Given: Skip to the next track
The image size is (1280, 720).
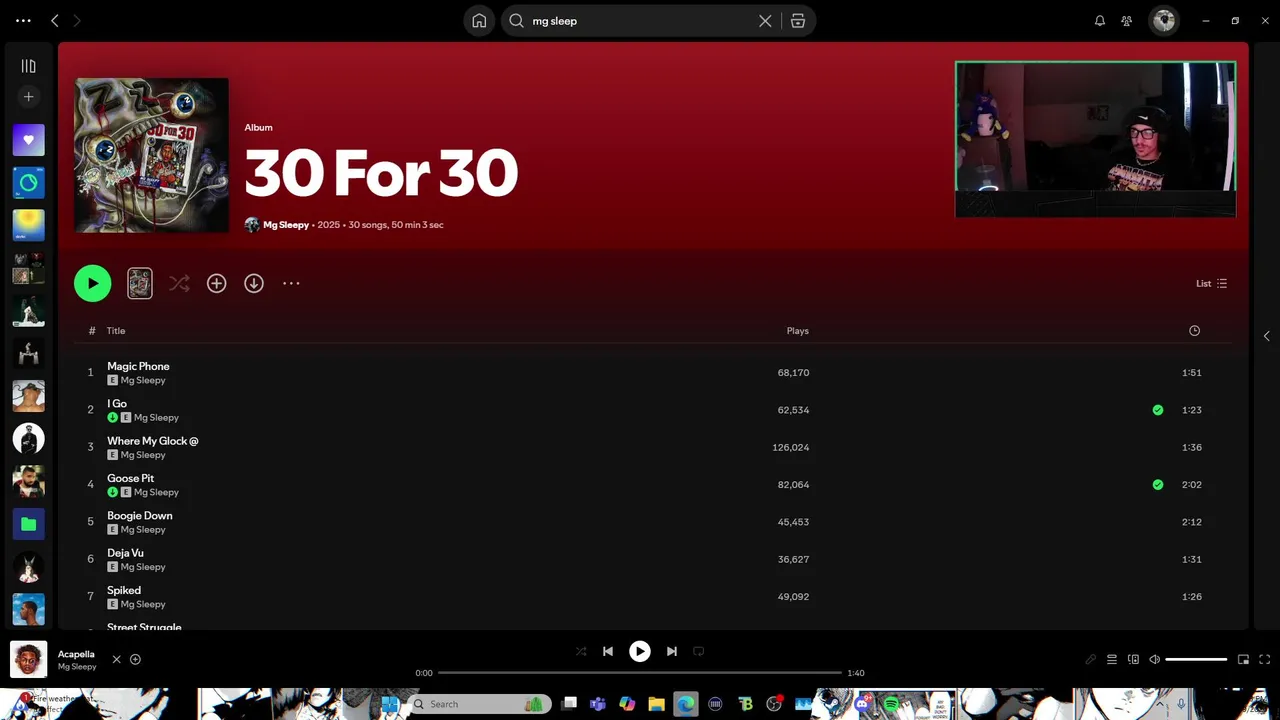Looking at the screenshot, I should (x=672, y=651).
